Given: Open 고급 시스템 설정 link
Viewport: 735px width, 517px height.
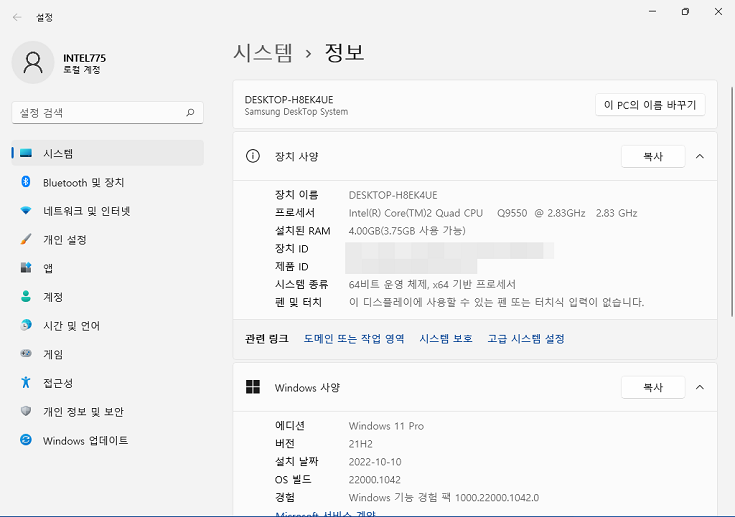Looking at the screenshot, I should [x=526, y=338].
